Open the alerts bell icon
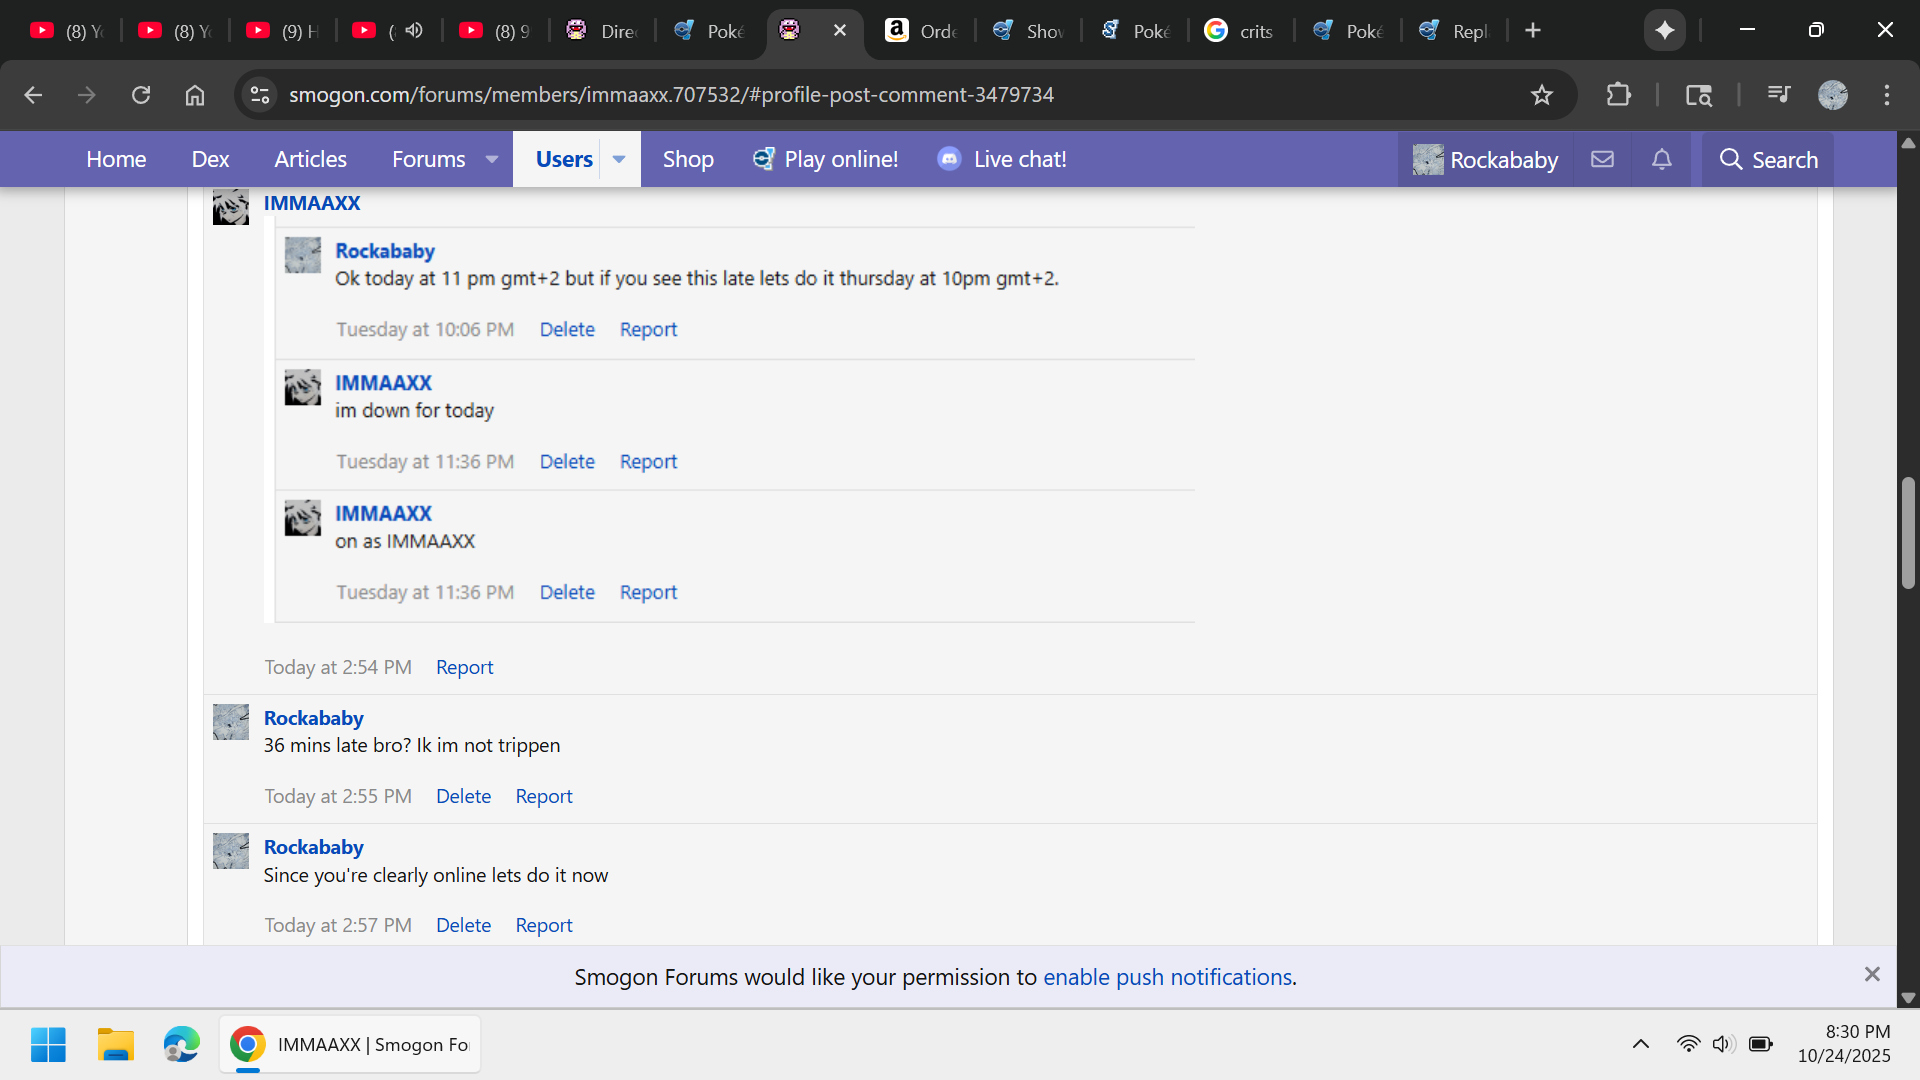The image size is (1920, 1080). (1661, 159)
